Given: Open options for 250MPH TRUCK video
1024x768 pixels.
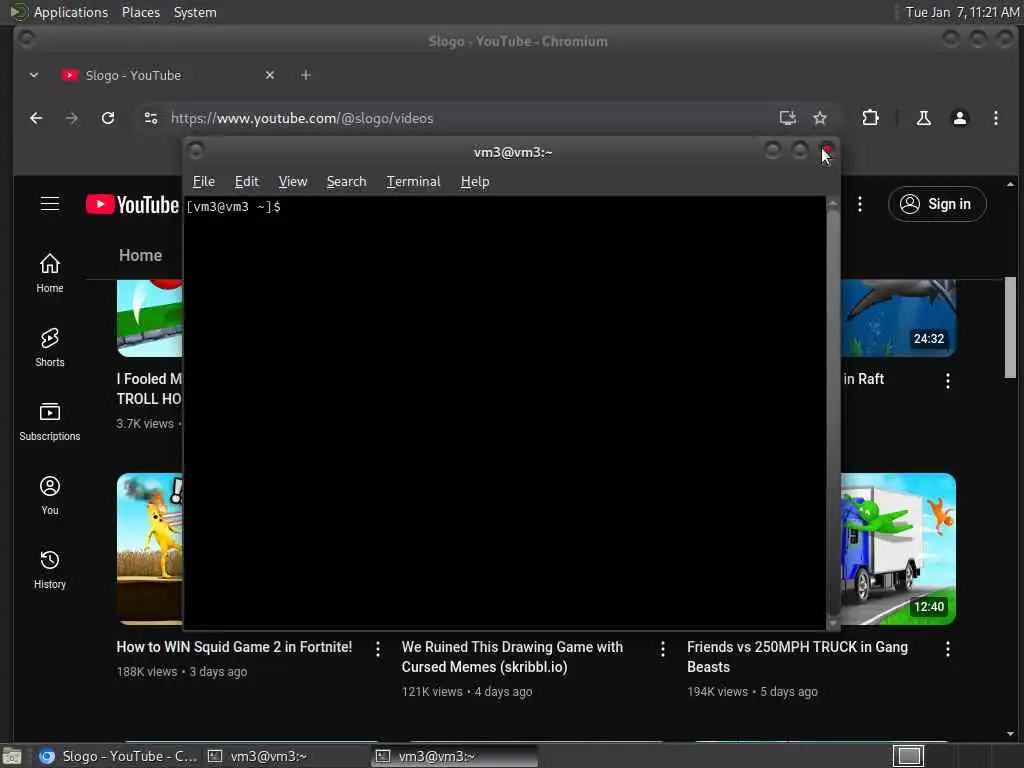Looking at the screenshot, I should 948,648.
